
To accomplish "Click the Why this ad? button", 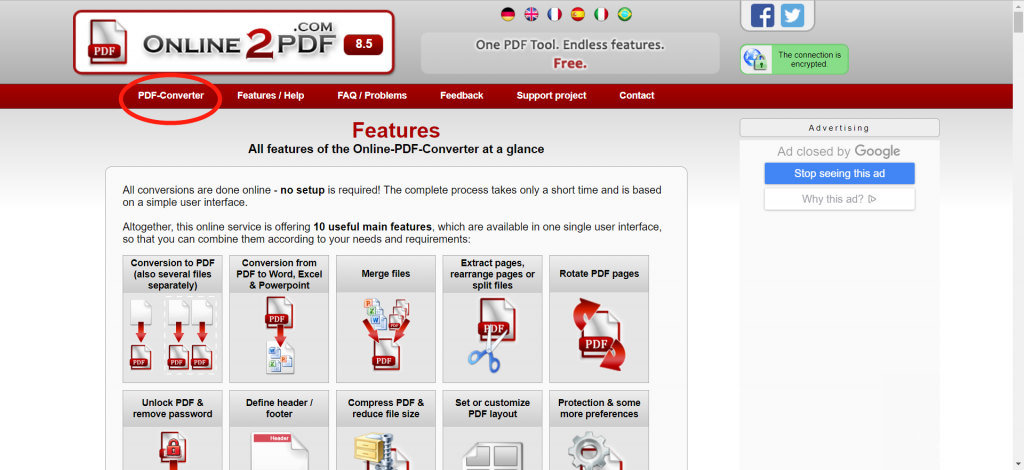I will 839,199.
